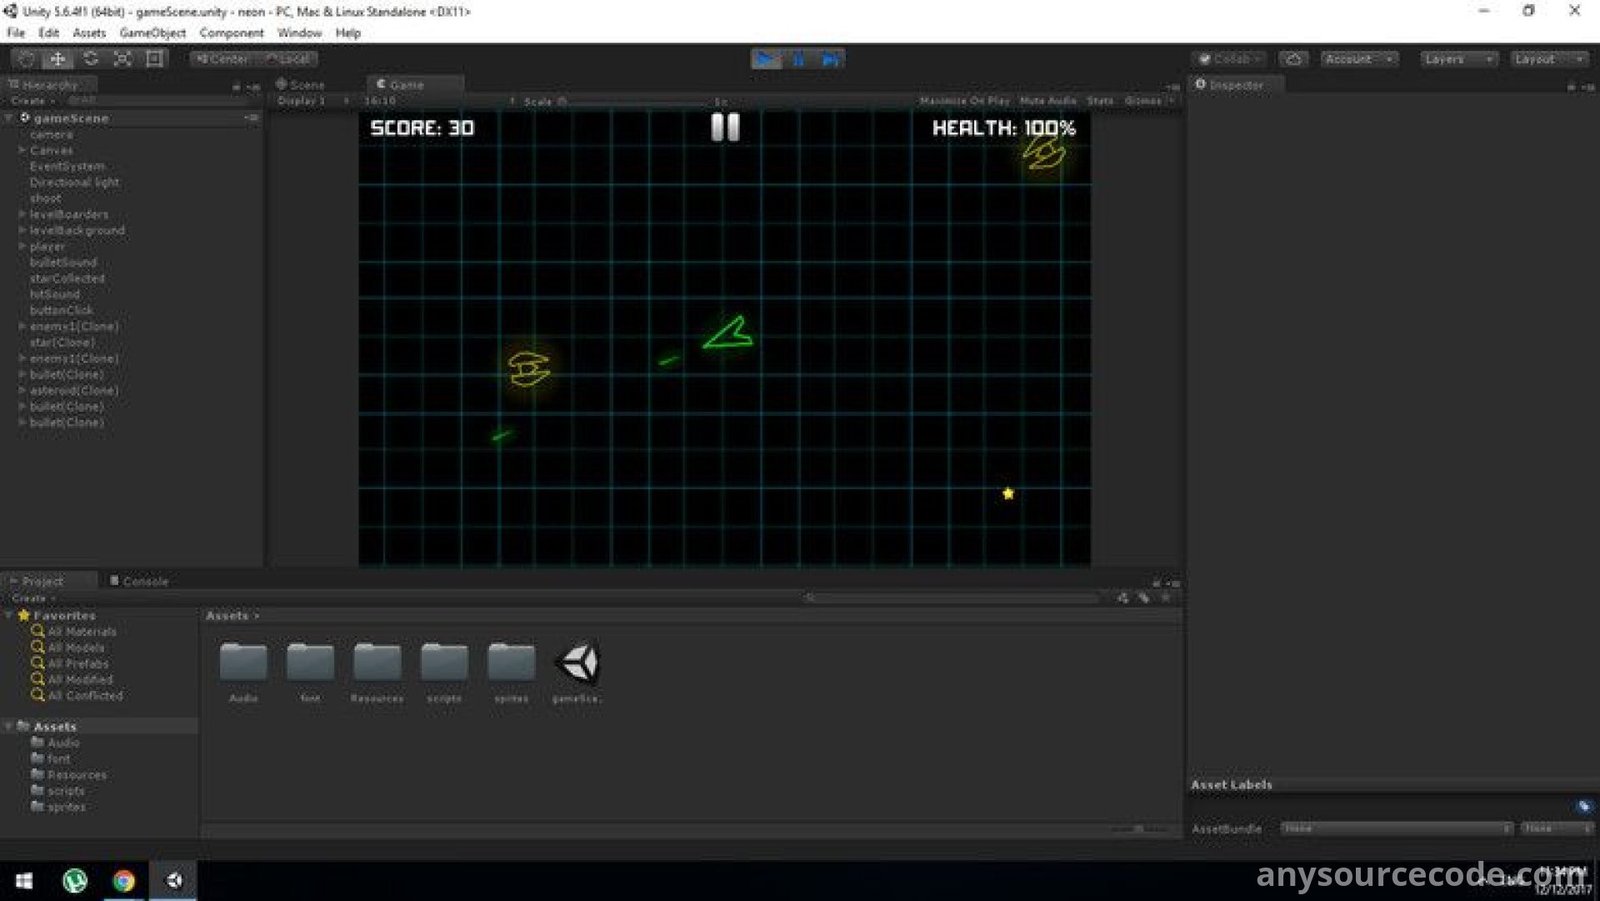This screenshot has height=901, width=1600.
Task: Open the cloud Services icon
Action: [1293, 59]
